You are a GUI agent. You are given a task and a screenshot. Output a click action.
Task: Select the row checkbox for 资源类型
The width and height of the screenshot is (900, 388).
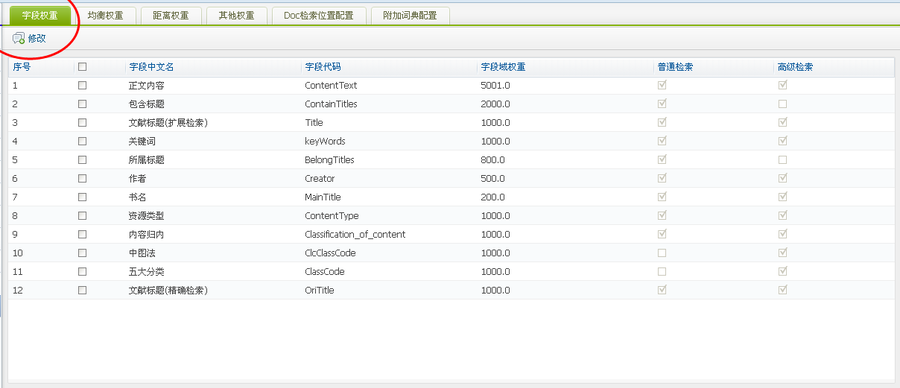[82, 216]
